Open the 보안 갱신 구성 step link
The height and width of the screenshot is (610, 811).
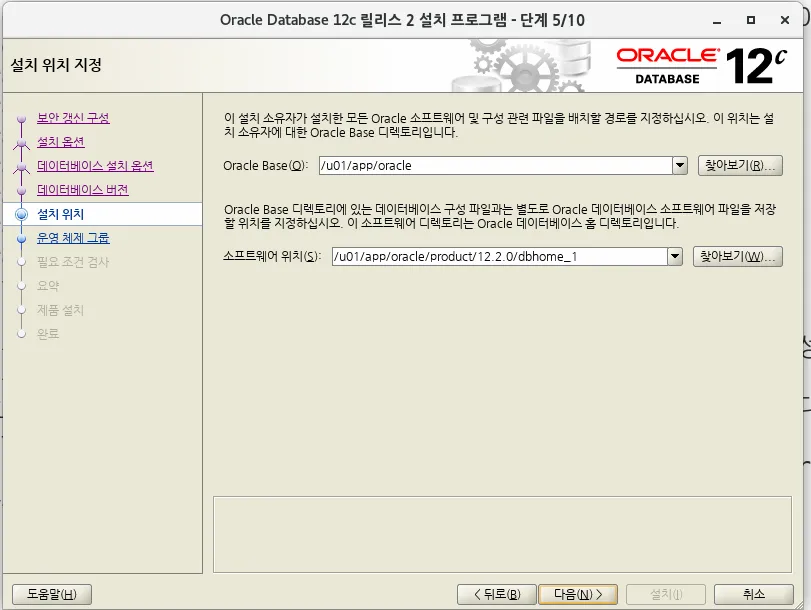(x=73, y=118)
